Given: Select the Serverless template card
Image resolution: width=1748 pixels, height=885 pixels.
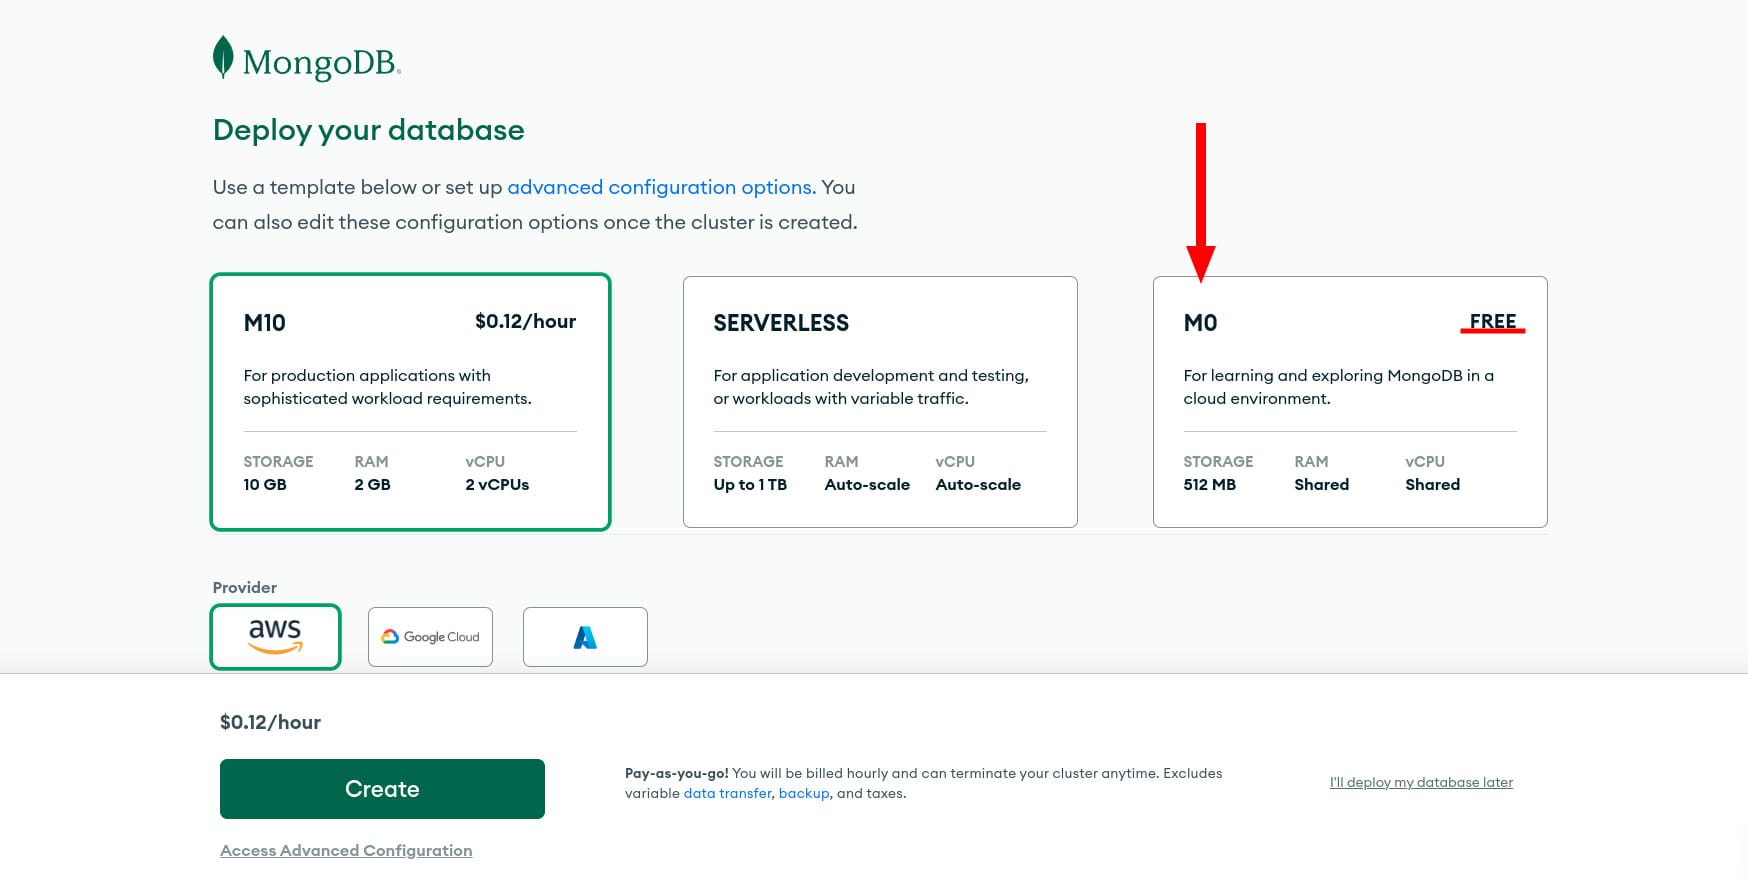Looking at the screenshot, I should tap(880, 402).
